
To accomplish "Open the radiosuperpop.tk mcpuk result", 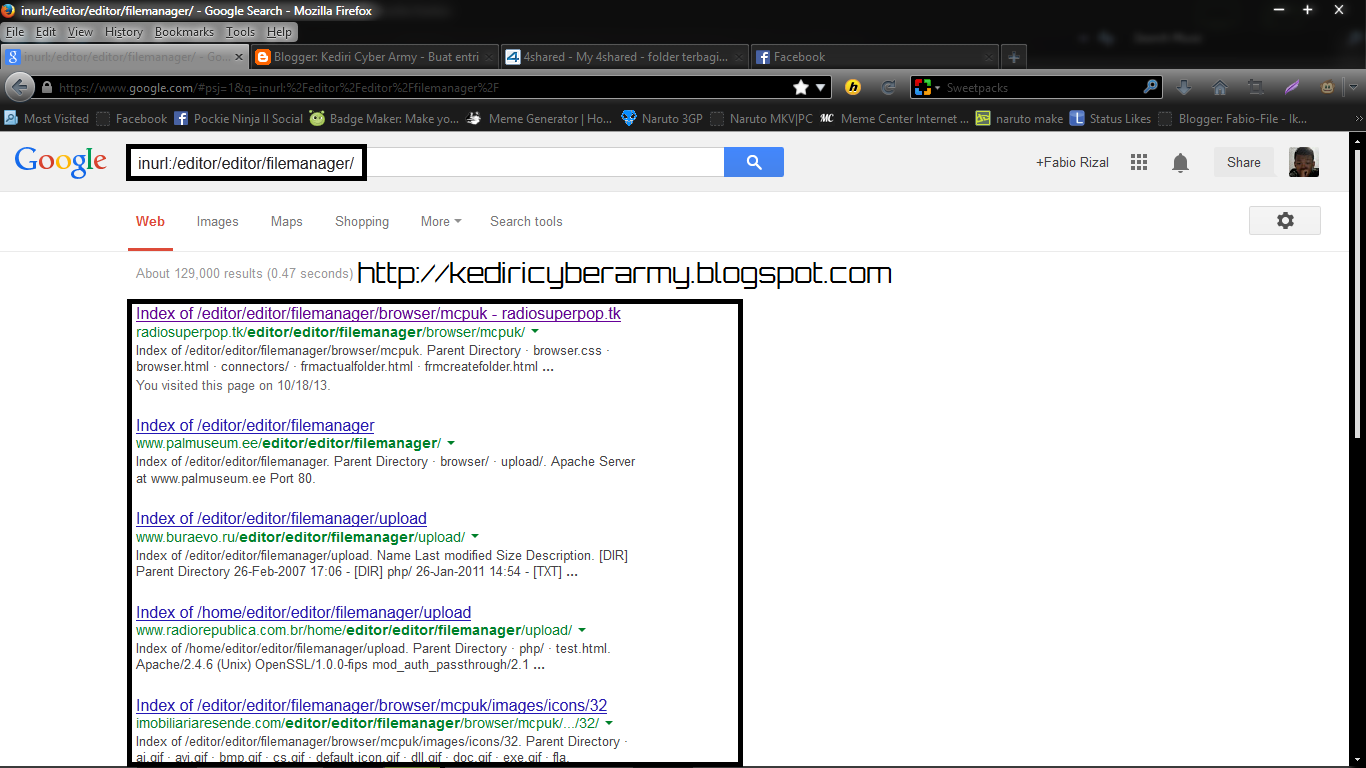I will coord(378,314).
